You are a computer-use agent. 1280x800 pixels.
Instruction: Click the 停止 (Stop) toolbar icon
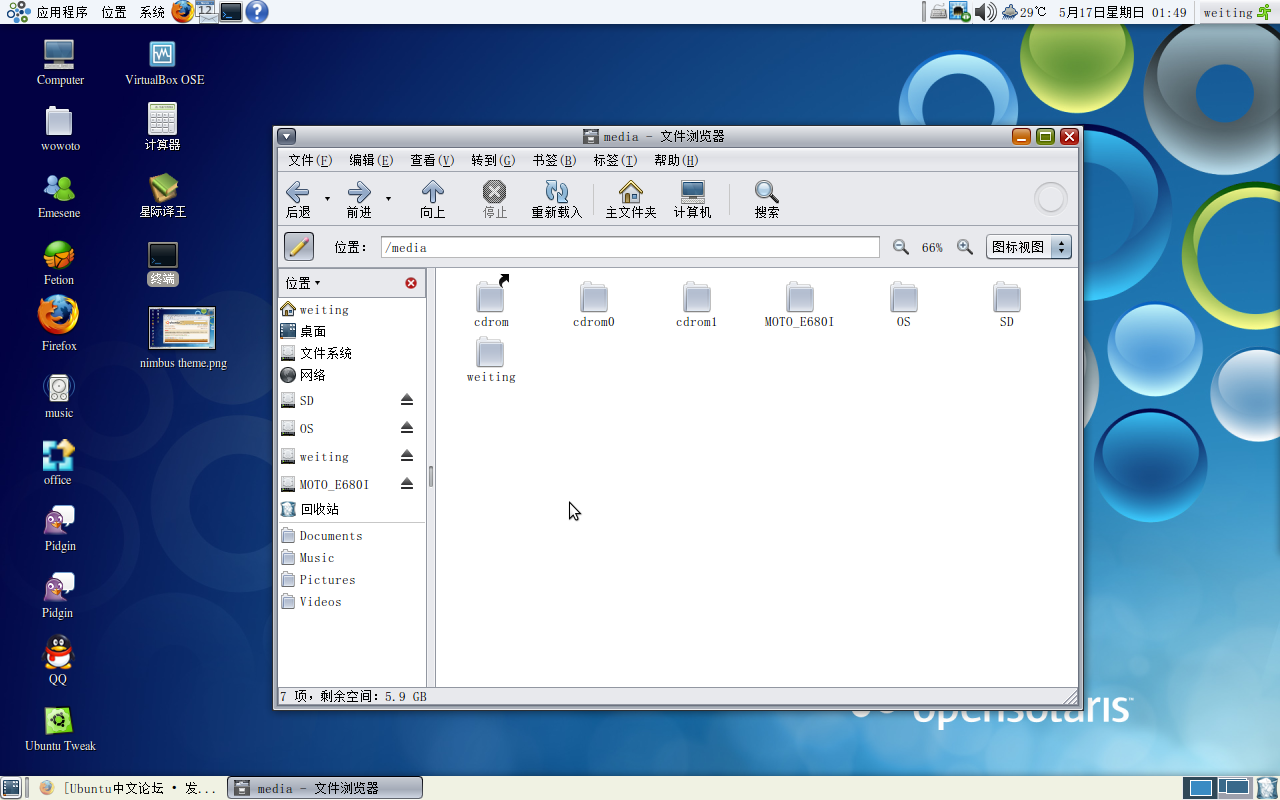(494, 199)
